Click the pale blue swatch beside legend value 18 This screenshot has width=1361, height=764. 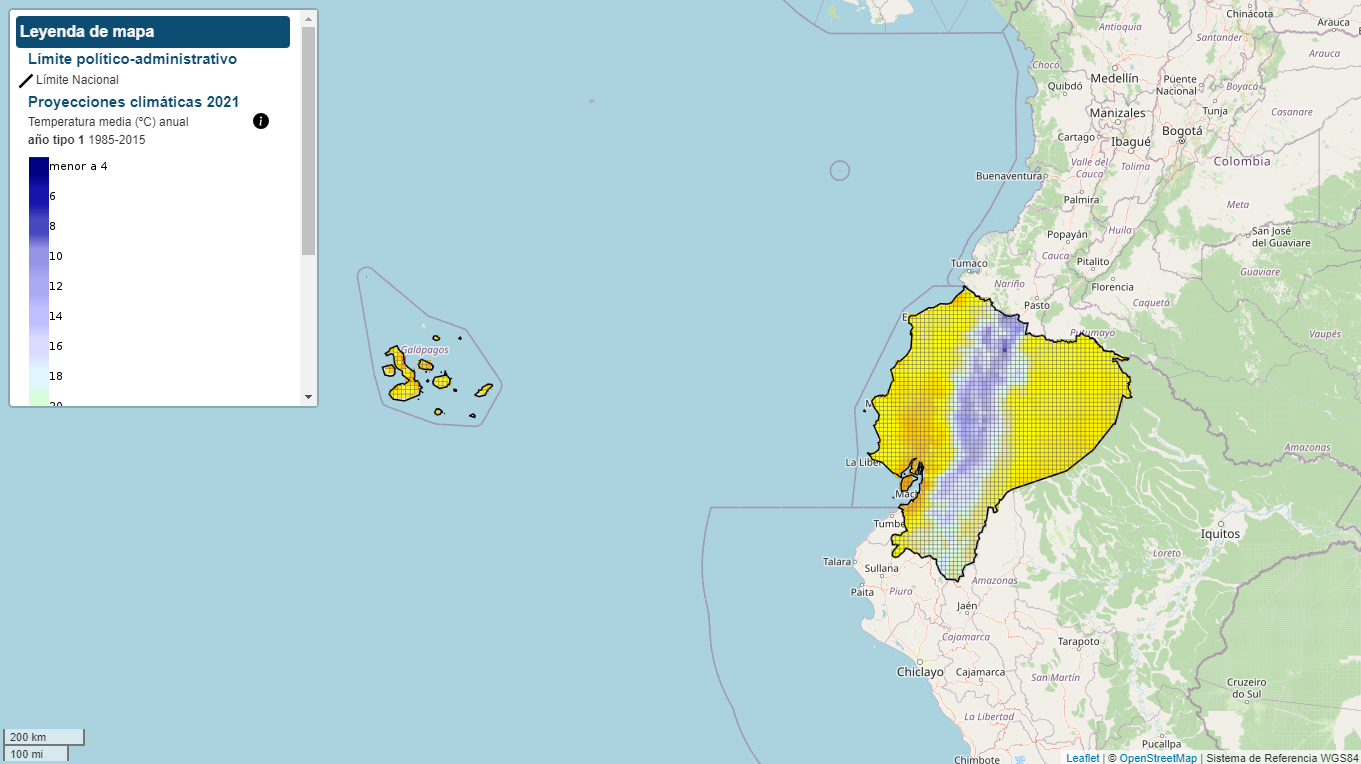pyautogui.click(x=39, y=376)
